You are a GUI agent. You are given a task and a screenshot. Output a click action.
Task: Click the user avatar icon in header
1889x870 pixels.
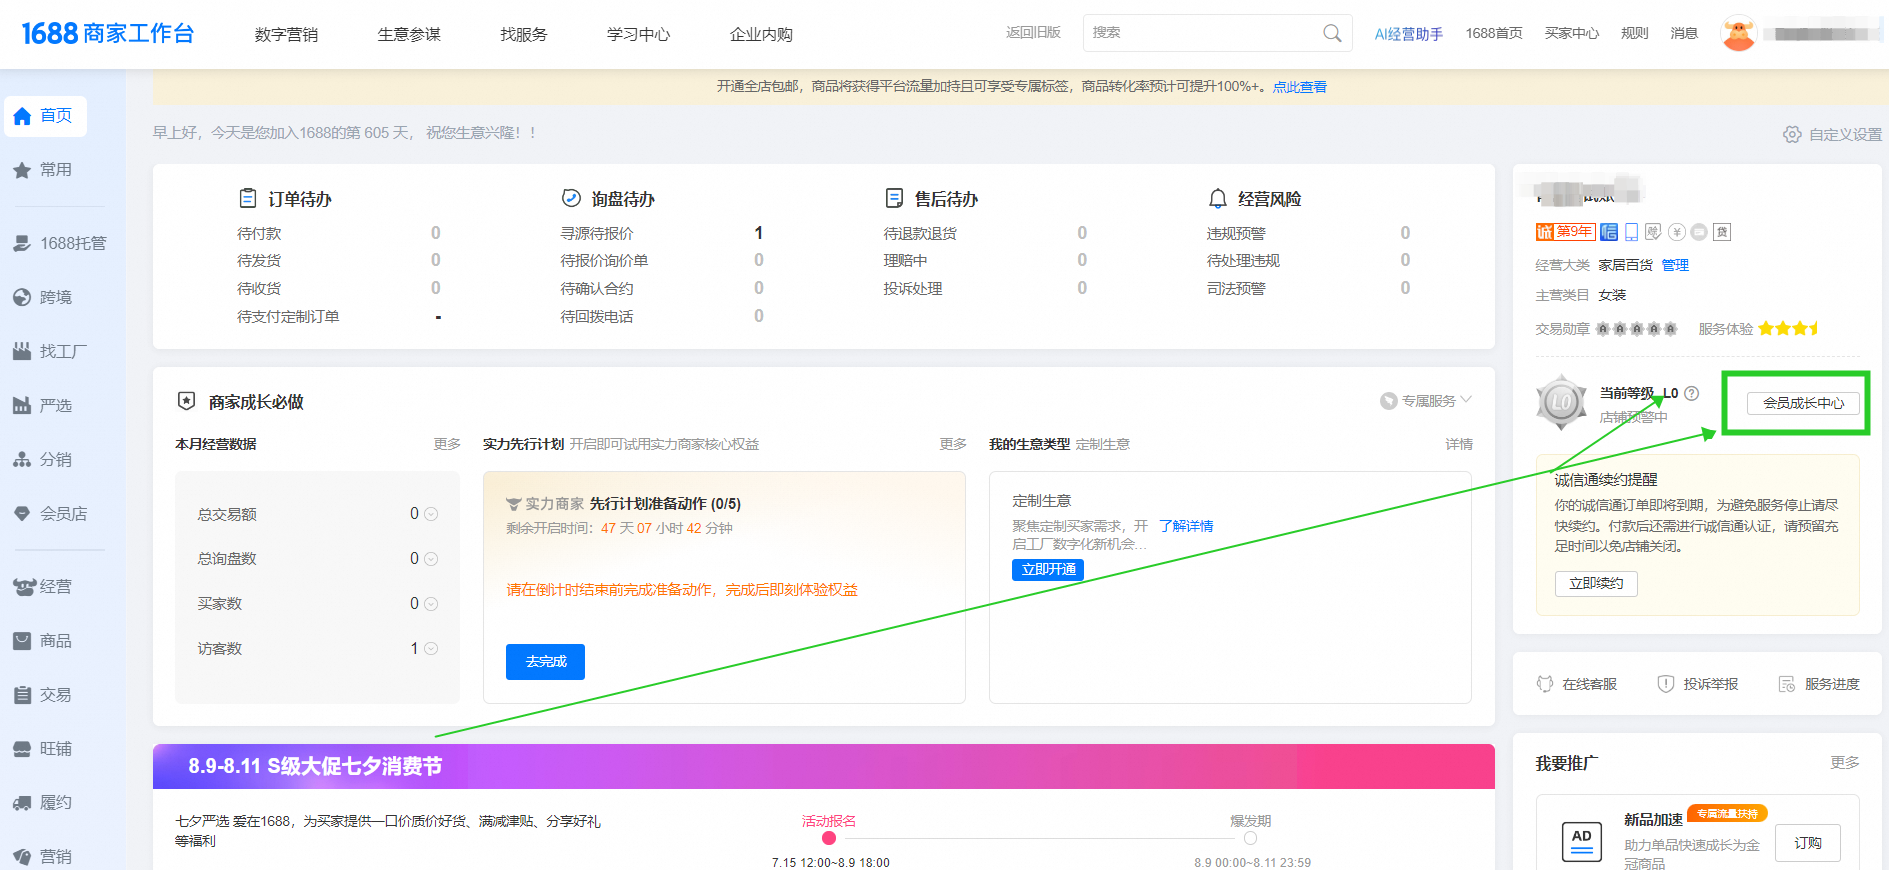[1739, 34]
